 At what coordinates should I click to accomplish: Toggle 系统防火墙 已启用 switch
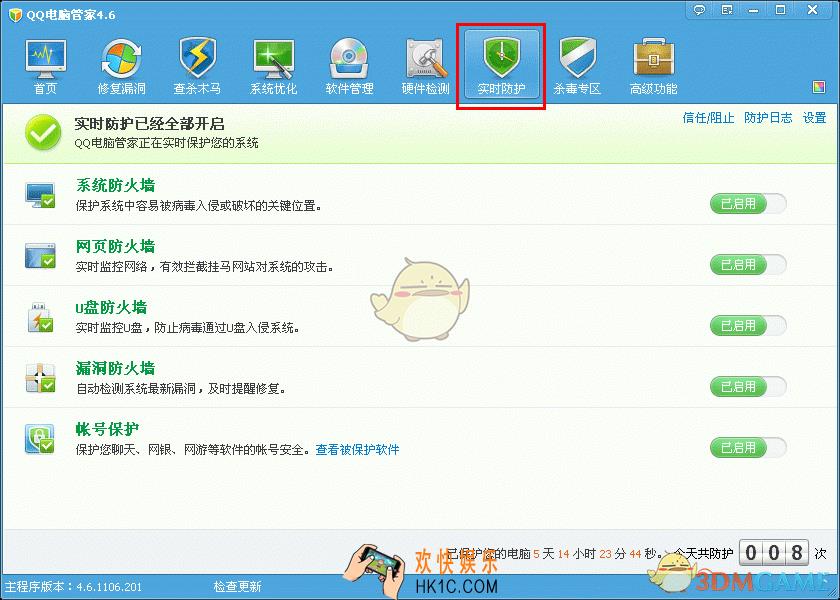pyautogui.click(x=748, y=204)
